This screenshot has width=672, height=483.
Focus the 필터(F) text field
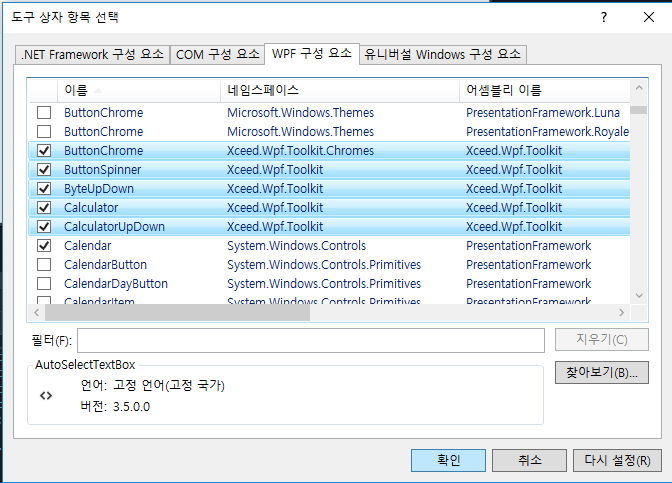311,341
